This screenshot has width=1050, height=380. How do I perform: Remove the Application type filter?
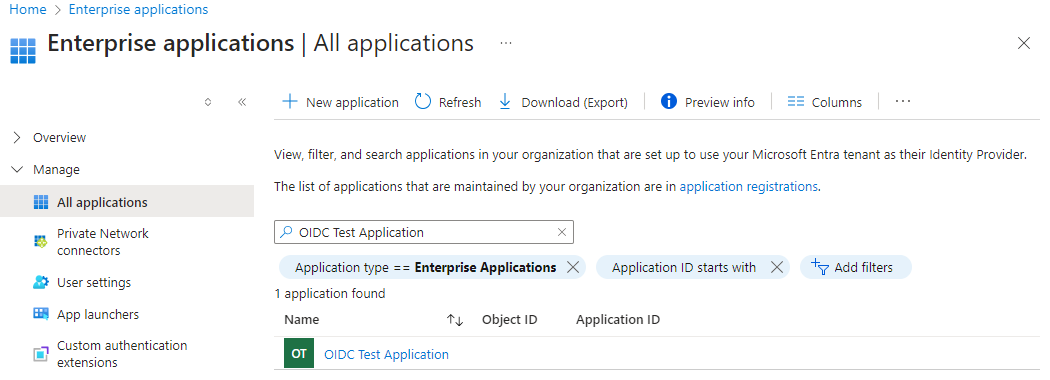pos(573,267)
